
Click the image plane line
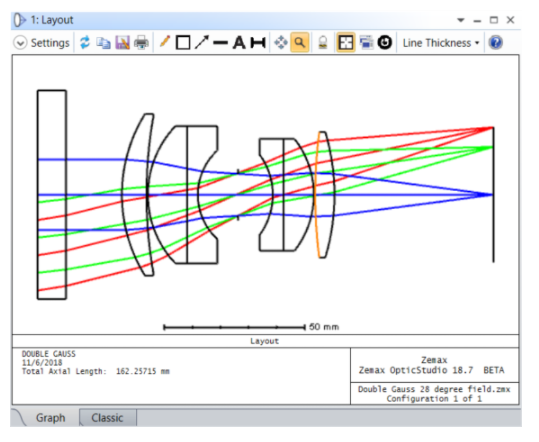pos(494,195)
